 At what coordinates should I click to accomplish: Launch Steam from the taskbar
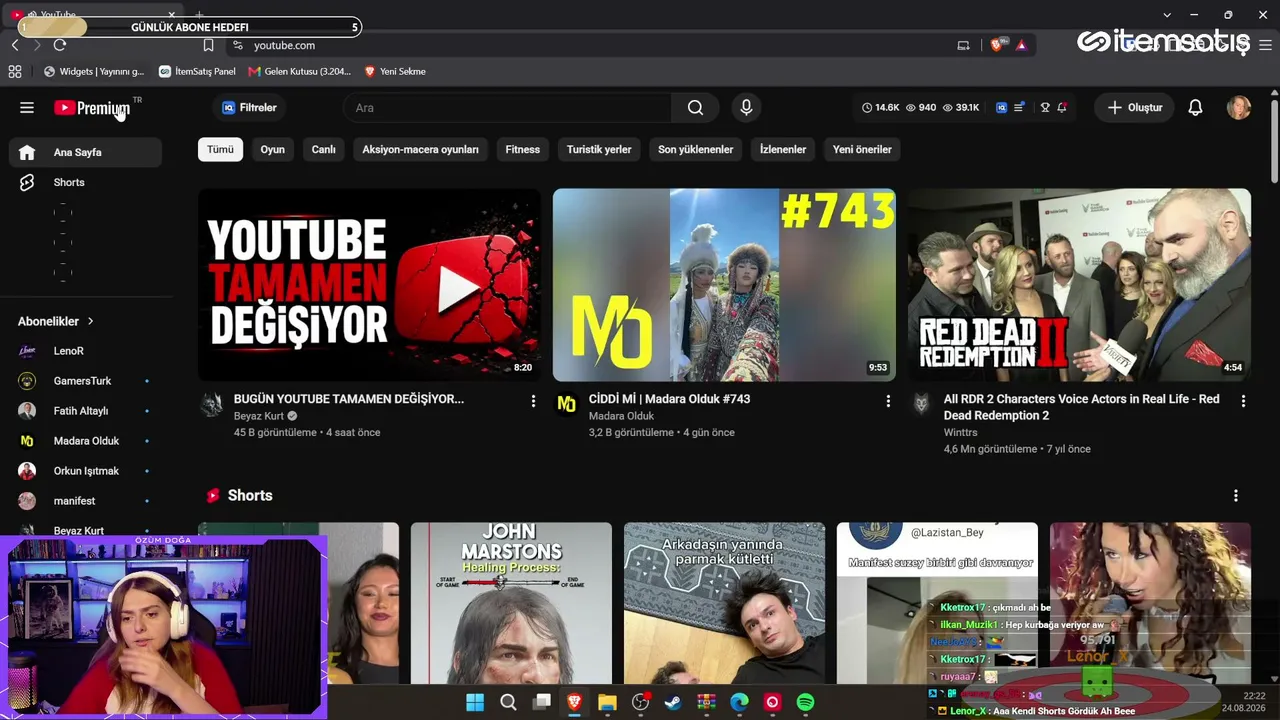point(673,703)
